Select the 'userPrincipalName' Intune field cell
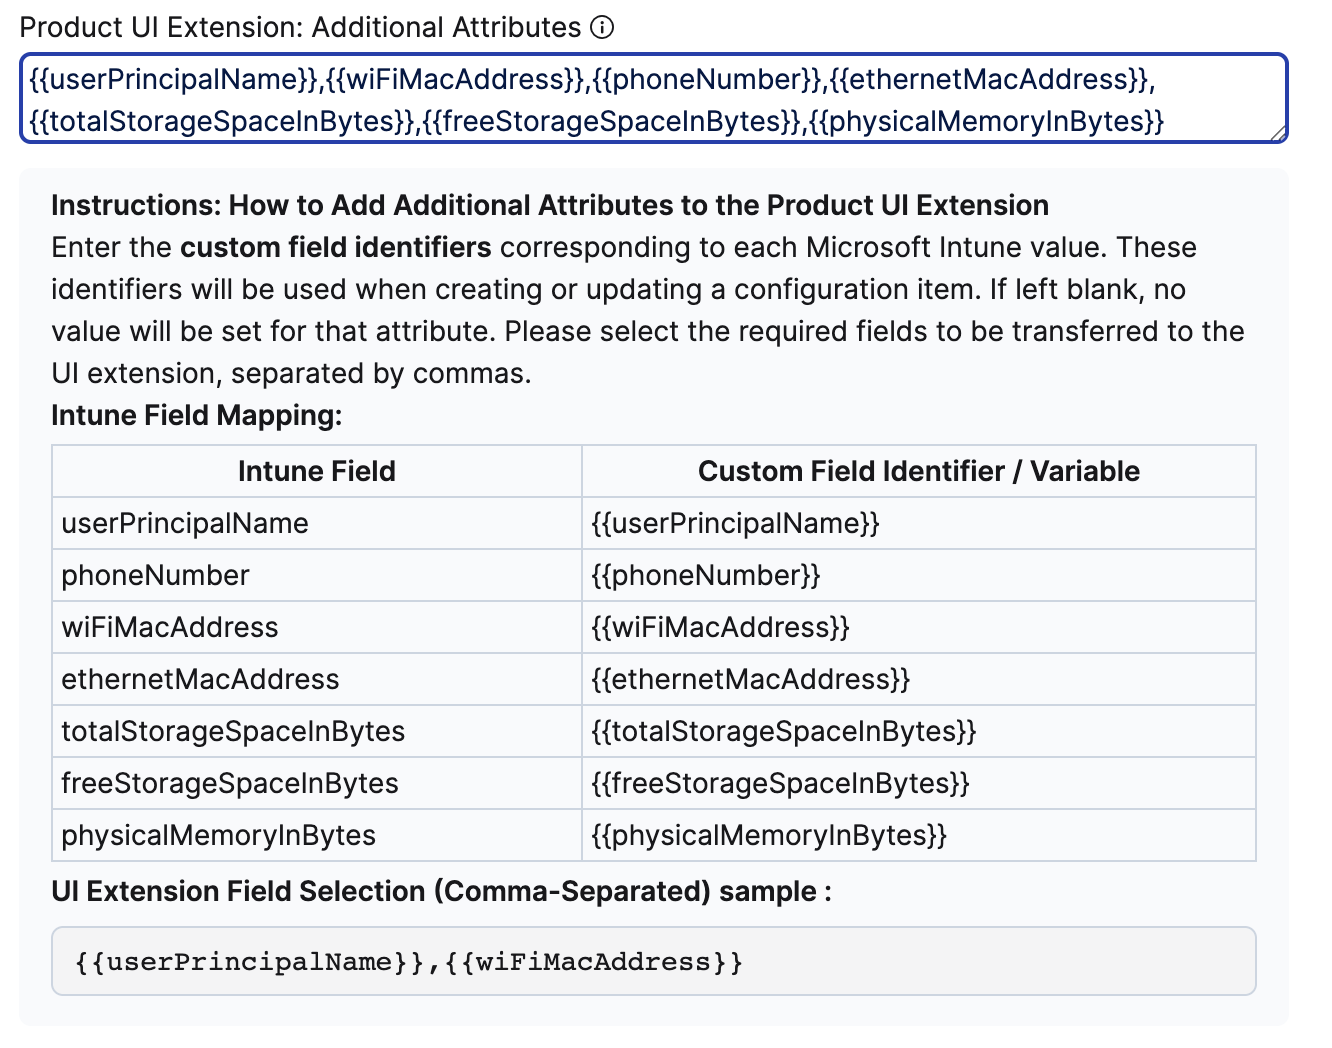The width and height of the screenshot is (1332, 1048). (x=317, y=523)
